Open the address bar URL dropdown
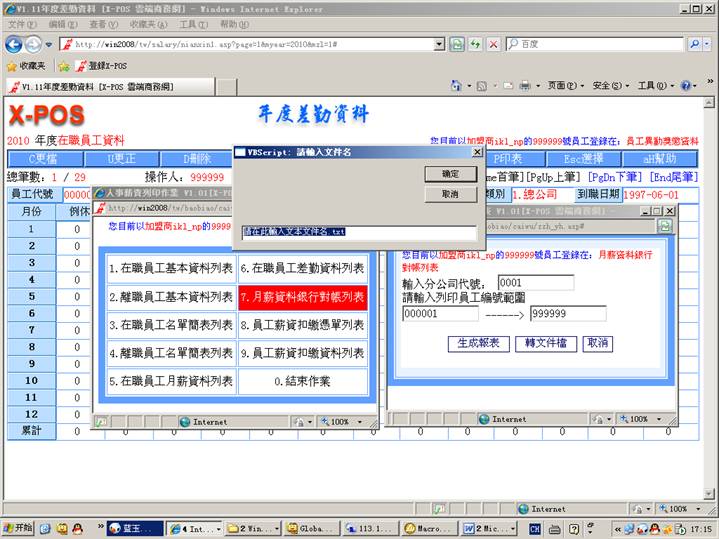Viewport: 719px width, 539px height. click(438, 44)
